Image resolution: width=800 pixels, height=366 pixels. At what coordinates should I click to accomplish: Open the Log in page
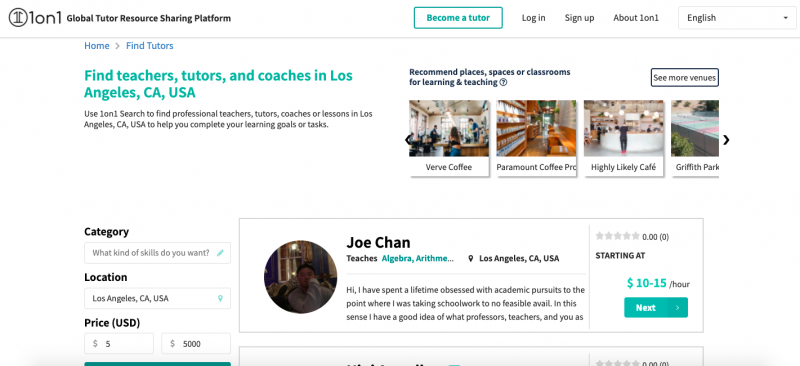[534, 18]
